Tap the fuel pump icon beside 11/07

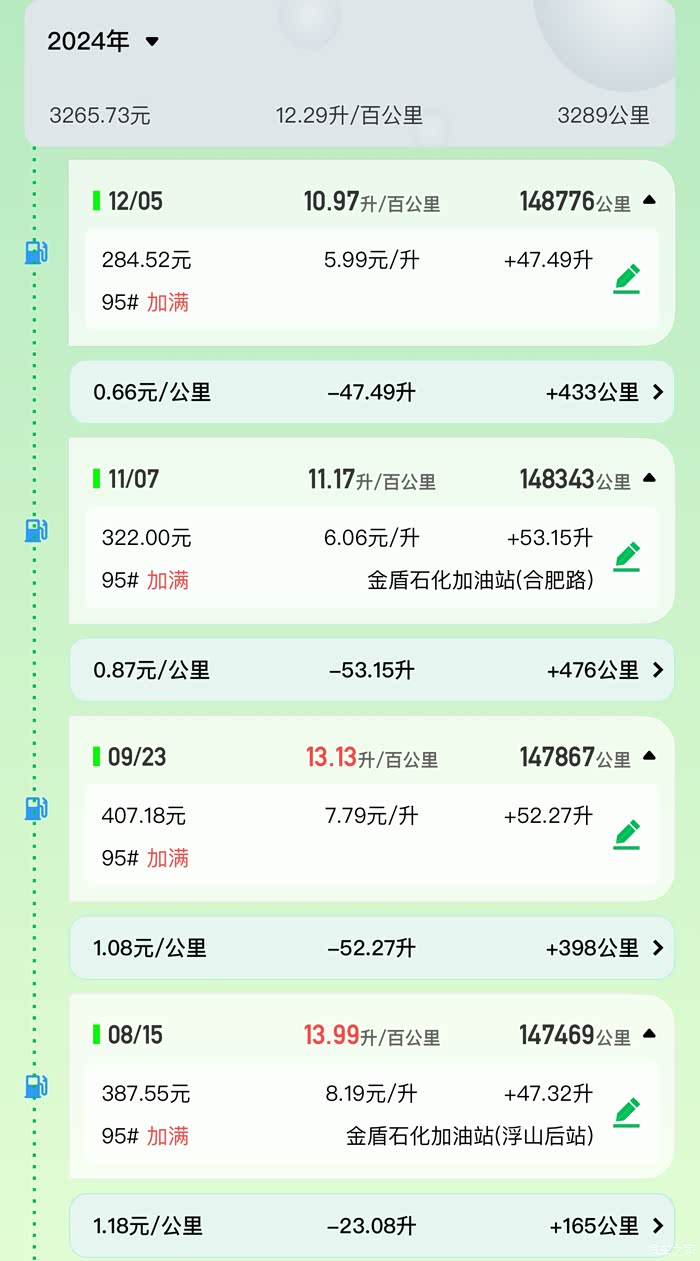tap(36, 530)
